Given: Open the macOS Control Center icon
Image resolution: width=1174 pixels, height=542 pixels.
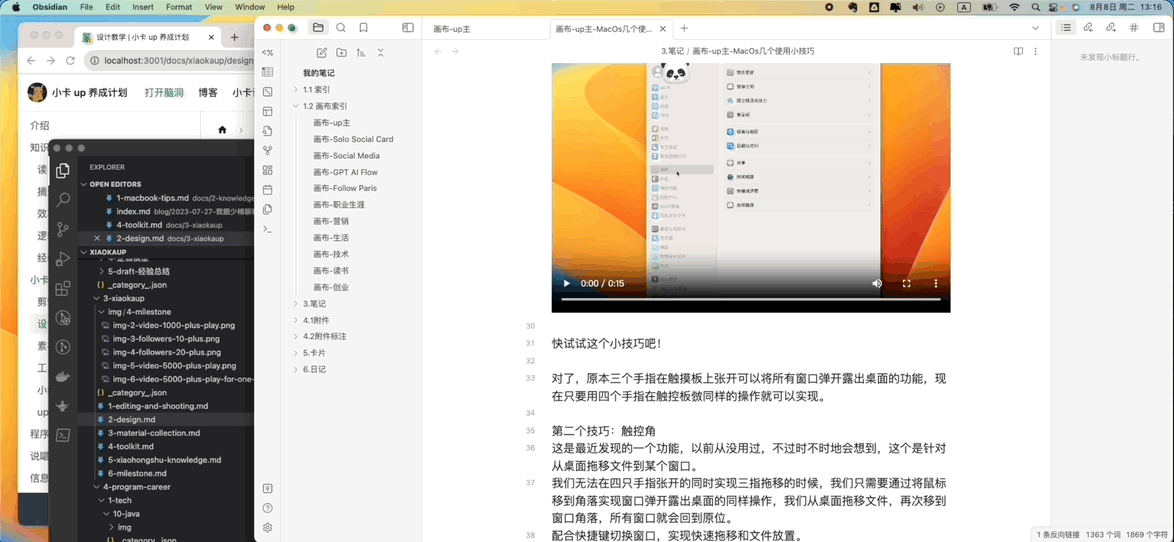Looking at the screenshot, I should [1055, 7].
